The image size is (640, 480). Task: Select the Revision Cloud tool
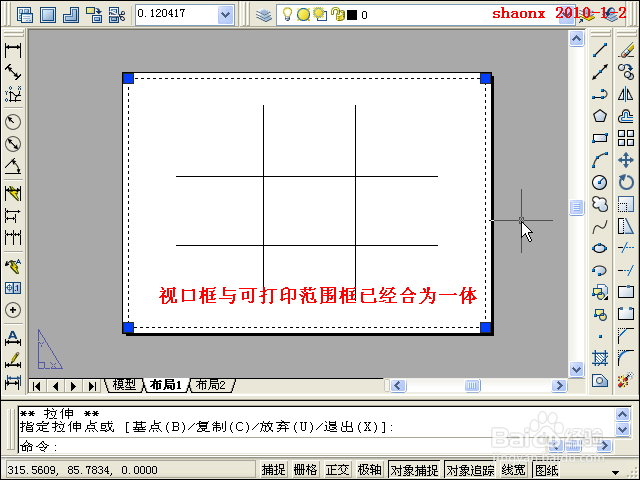click(x=600, y=204)
